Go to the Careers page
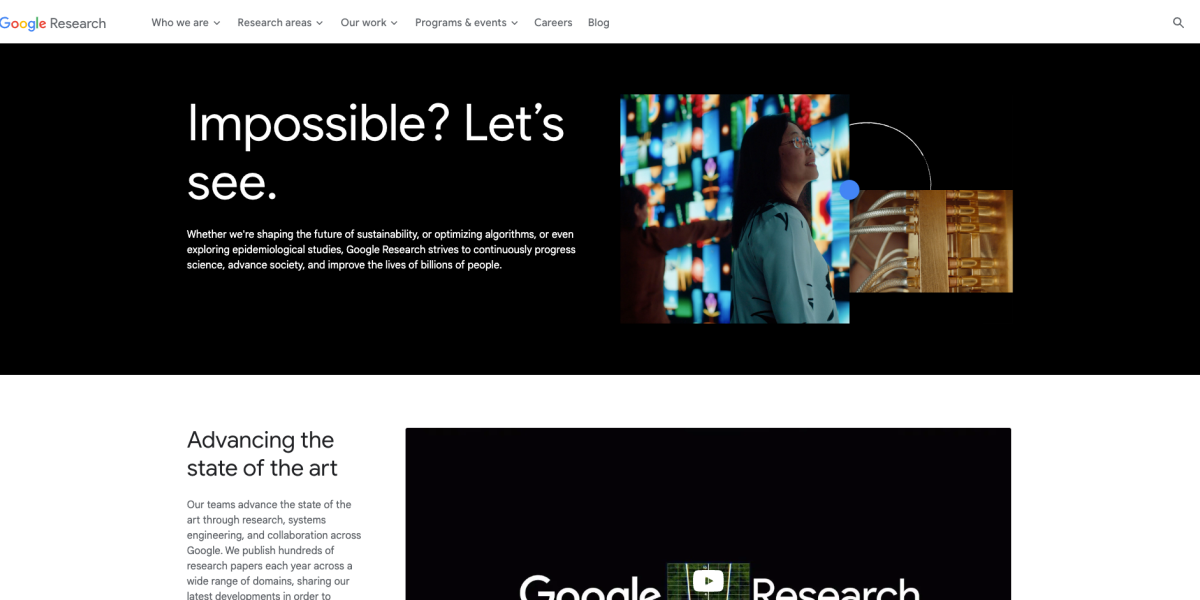The width and height of the screenshot is (1200, 600). (553, 23)
